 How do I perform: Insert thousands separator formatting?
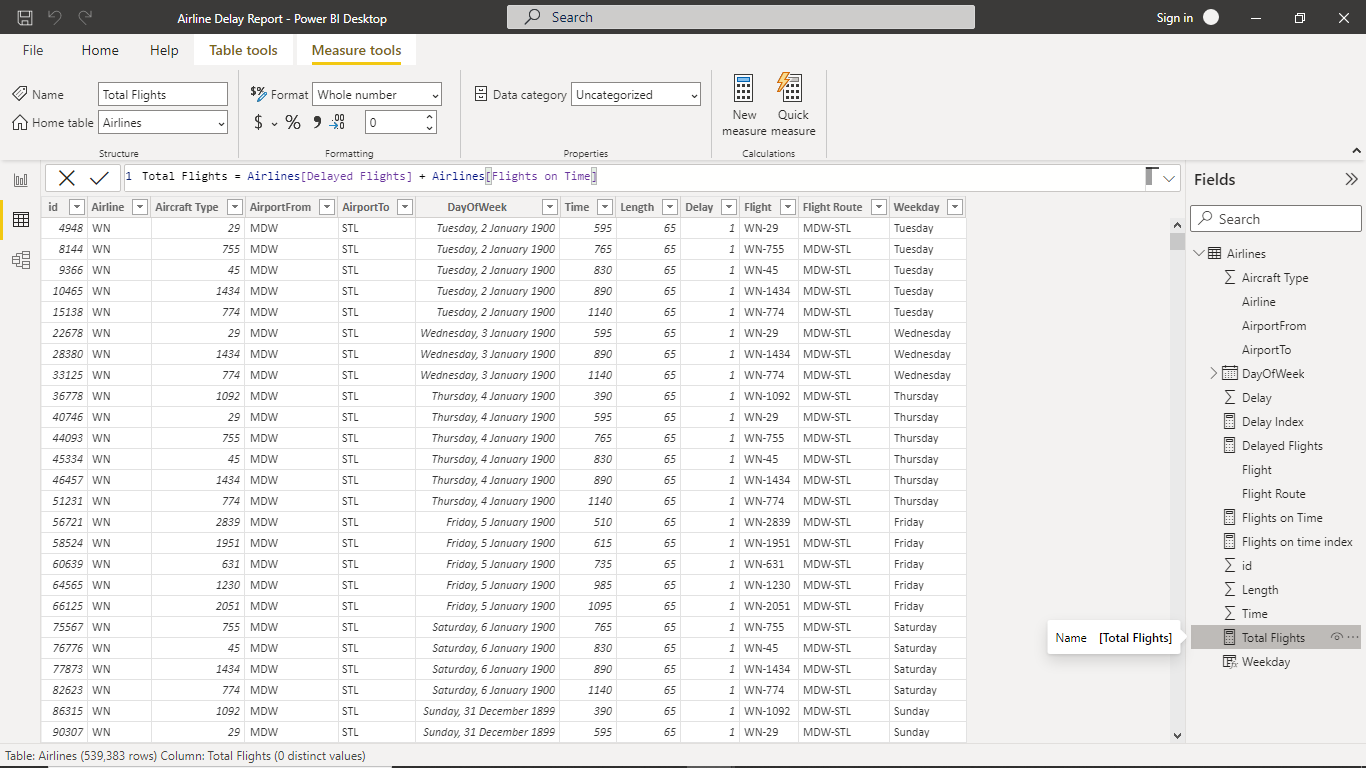(x=318, y=122)
